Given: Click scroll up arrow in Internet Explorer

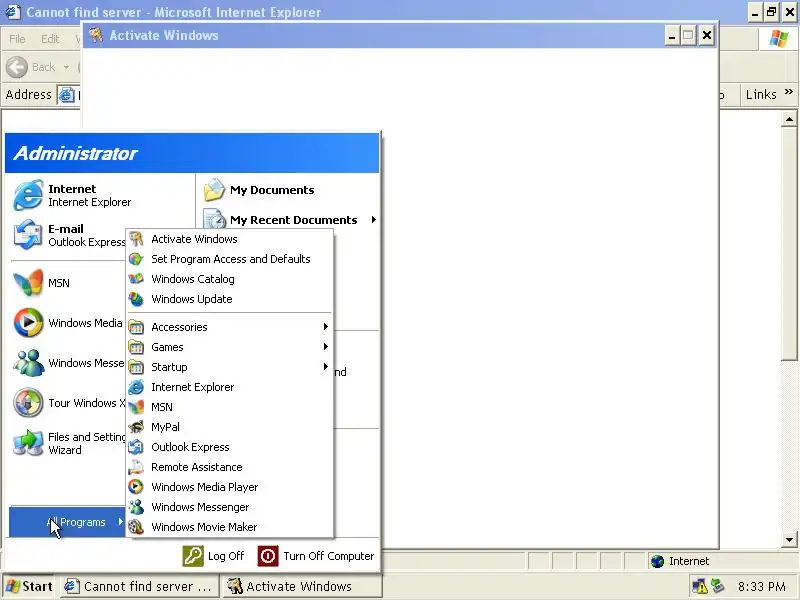Looking at the screenshot, I should coord(789,119).
